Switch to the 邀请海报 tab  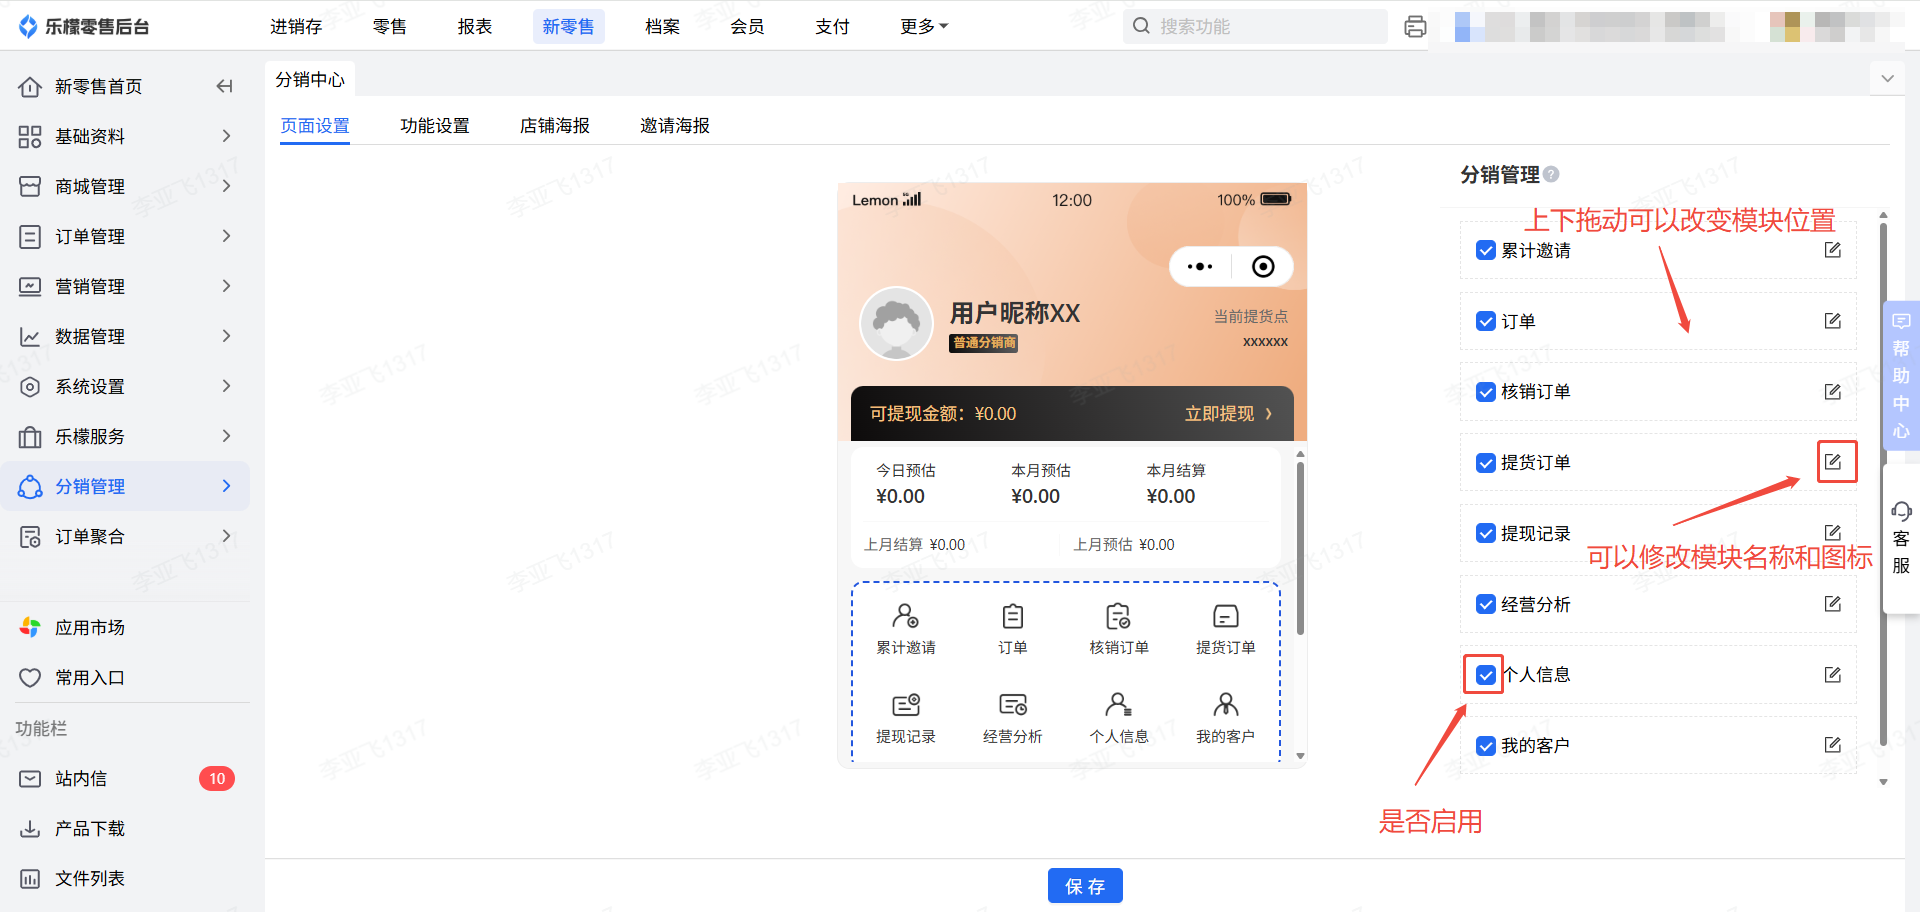click(x=675, y=126)
